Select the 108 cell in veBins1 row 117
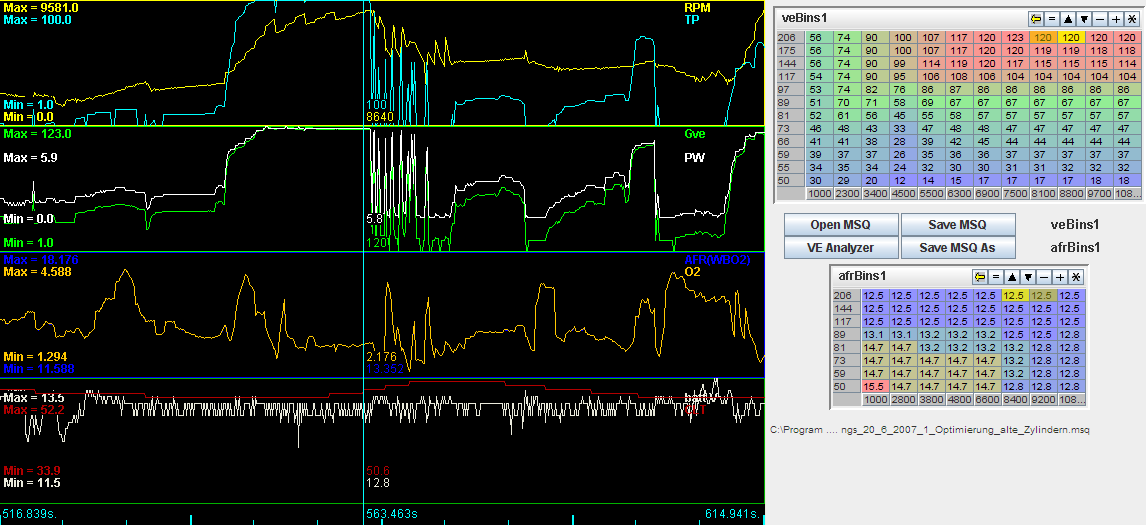Image resolution: width=1146 pixels, height=525 pixels. [x=958, y=76]
